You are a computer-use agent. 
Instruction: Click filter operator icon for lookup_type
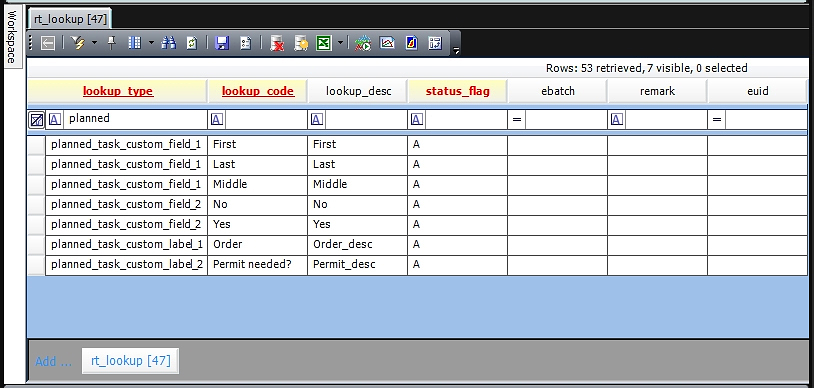(x=55, y=120)
